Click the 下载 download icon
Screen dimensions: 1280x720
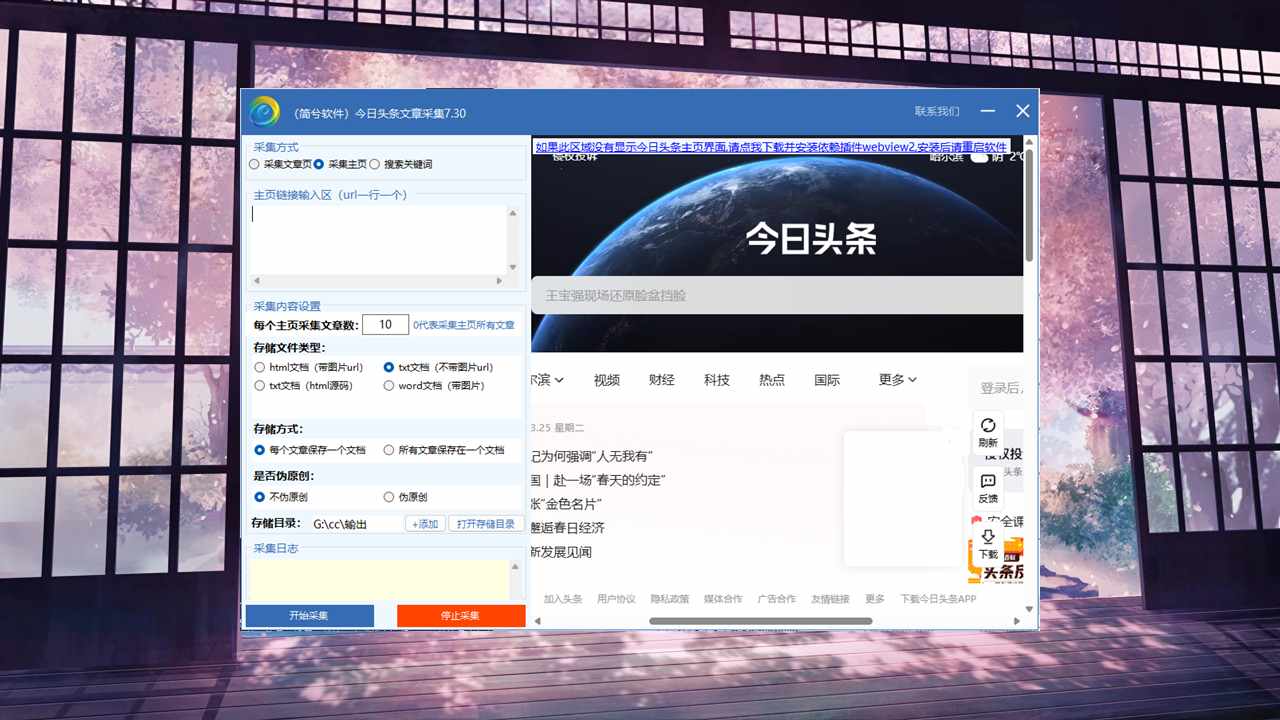pos(988,539)
